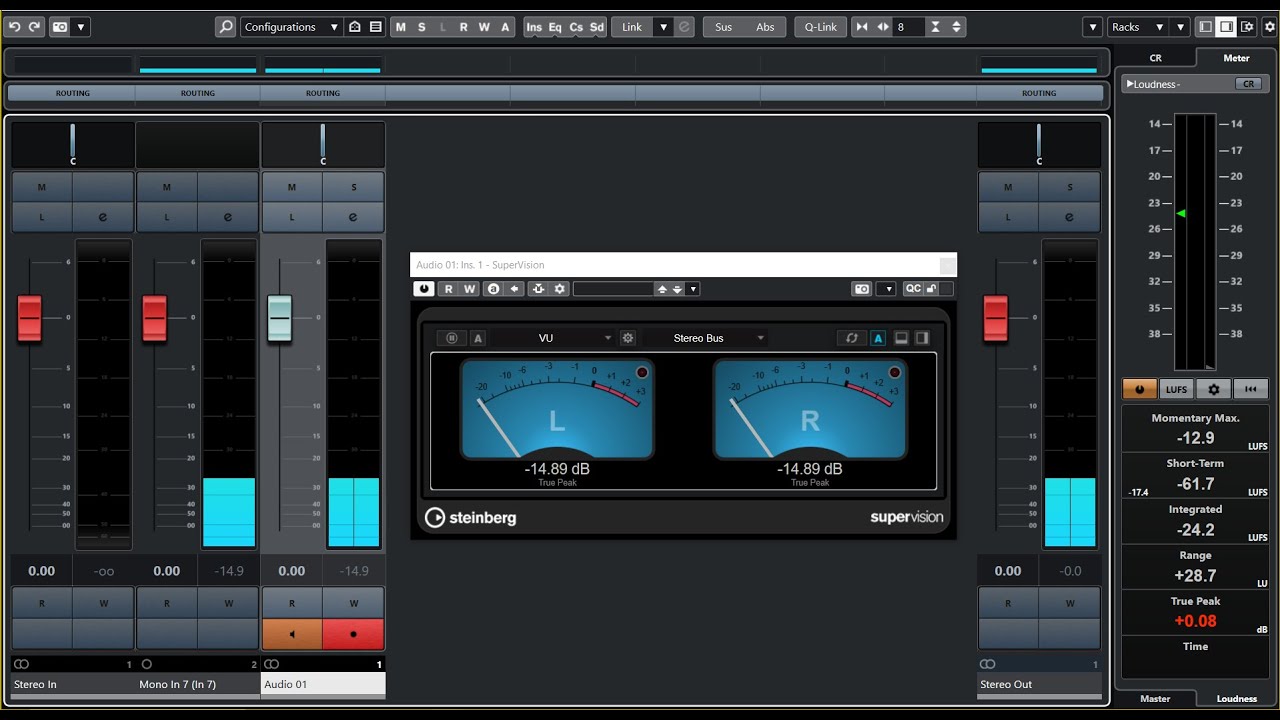
Task: Click the reset loudness icon
Action: tap(1250, 389)
